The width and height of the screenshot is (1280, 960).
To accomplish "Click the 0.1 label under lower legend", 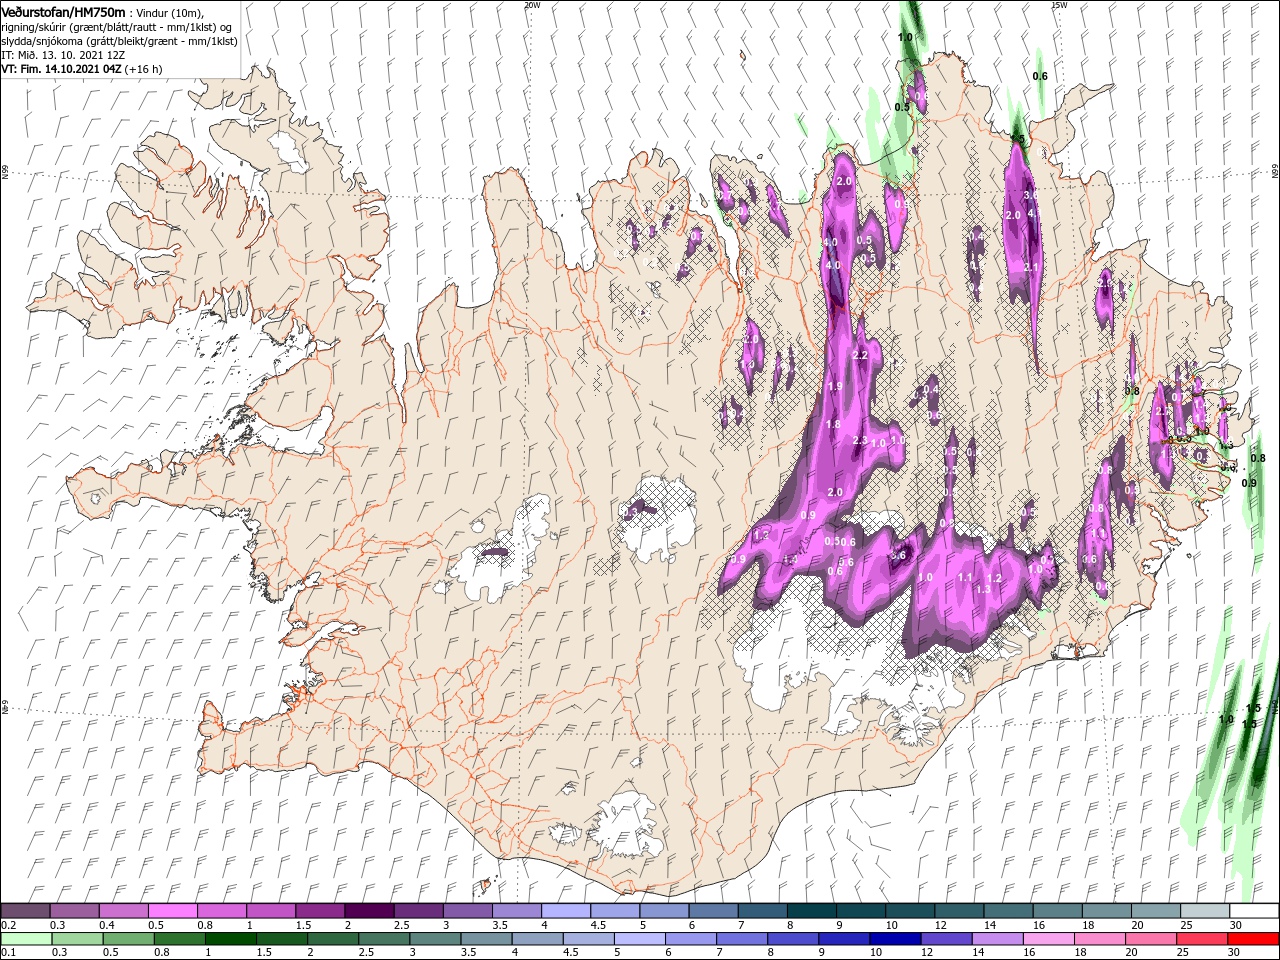I will [x=8, y=953].
